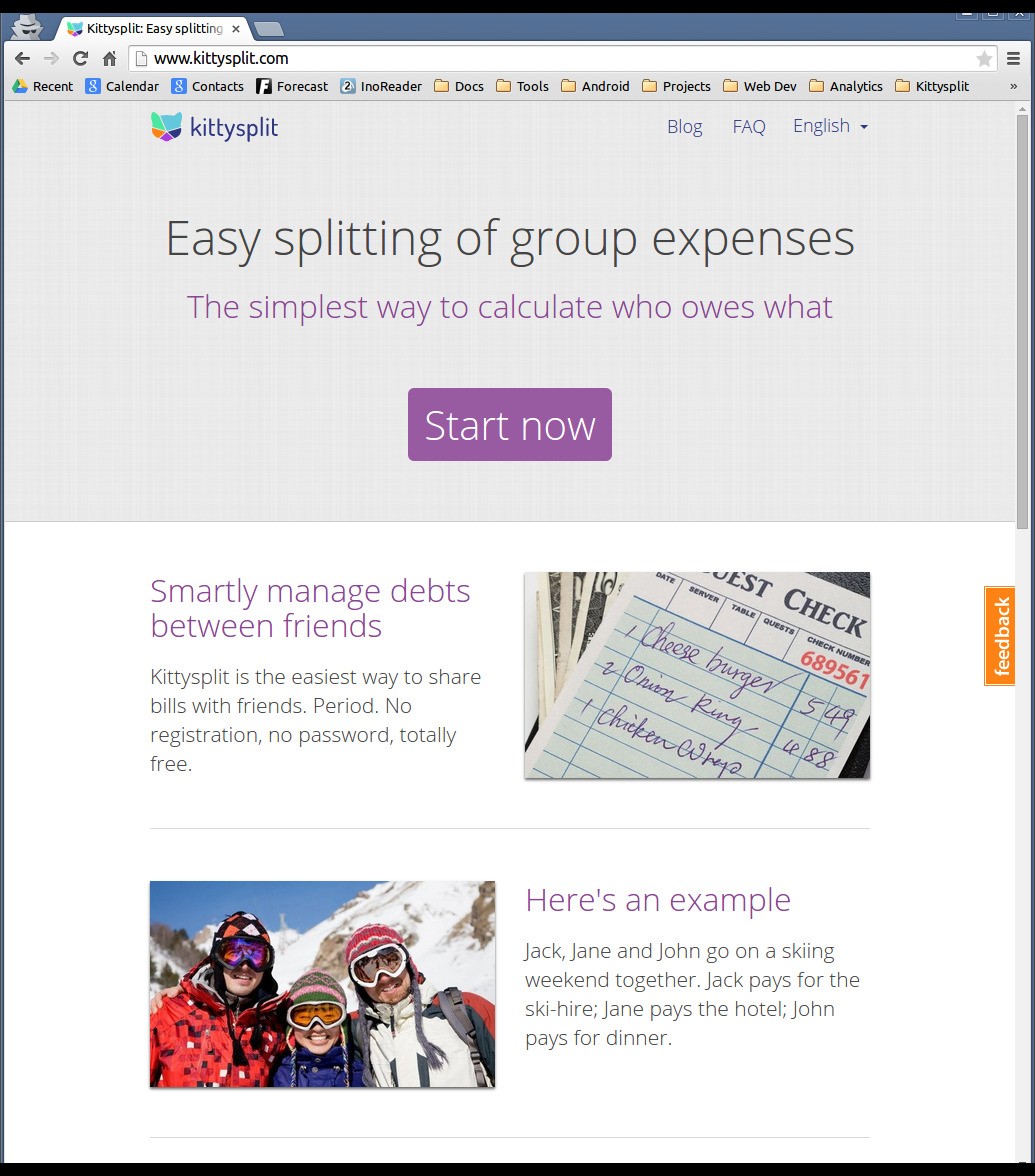Click the kittysplit cat logo

166,127
